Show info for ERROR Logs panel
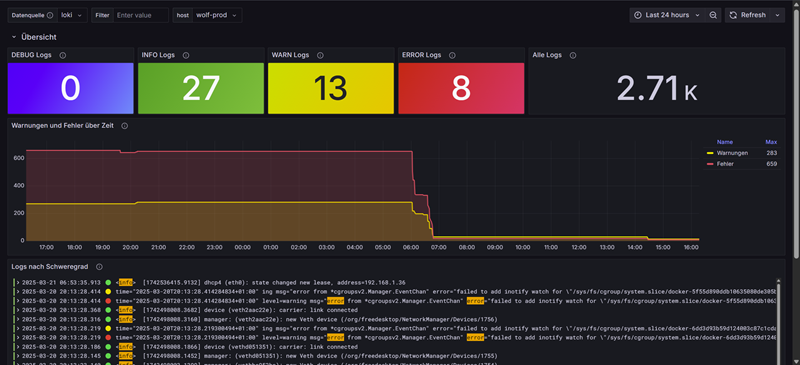The width and height of the screenshot is (800, 365). pyautogui.click(x=452, y=55)
